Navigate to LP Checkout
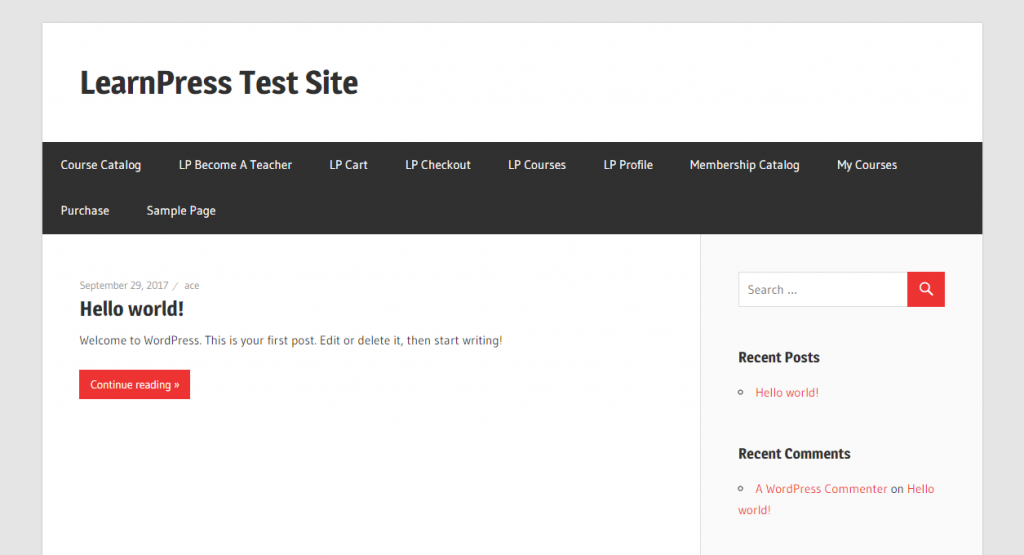1024x555 pixels. [438, 165]
